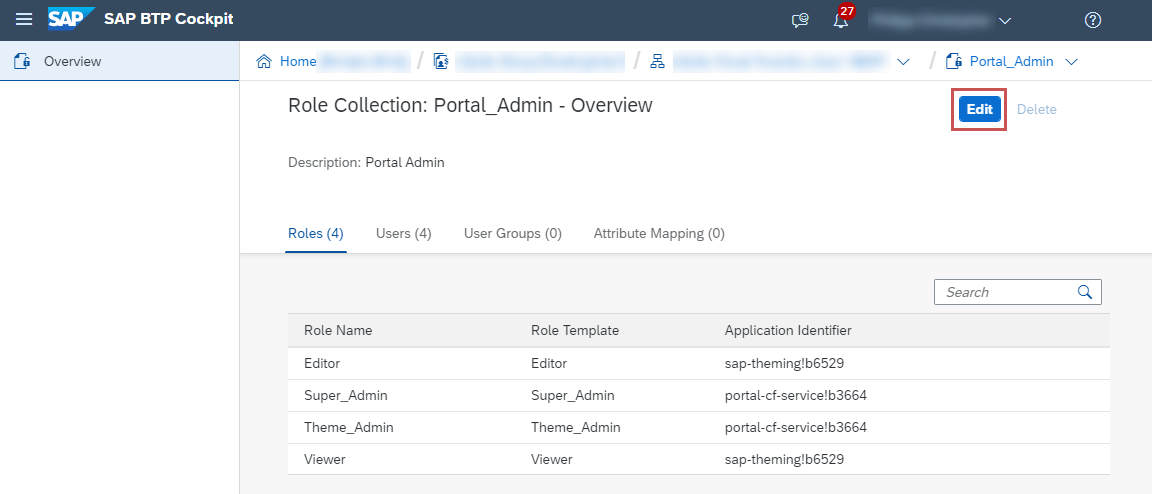Click the Edit button
Viewport: 1152px width, 494px height.
[979, 110]
